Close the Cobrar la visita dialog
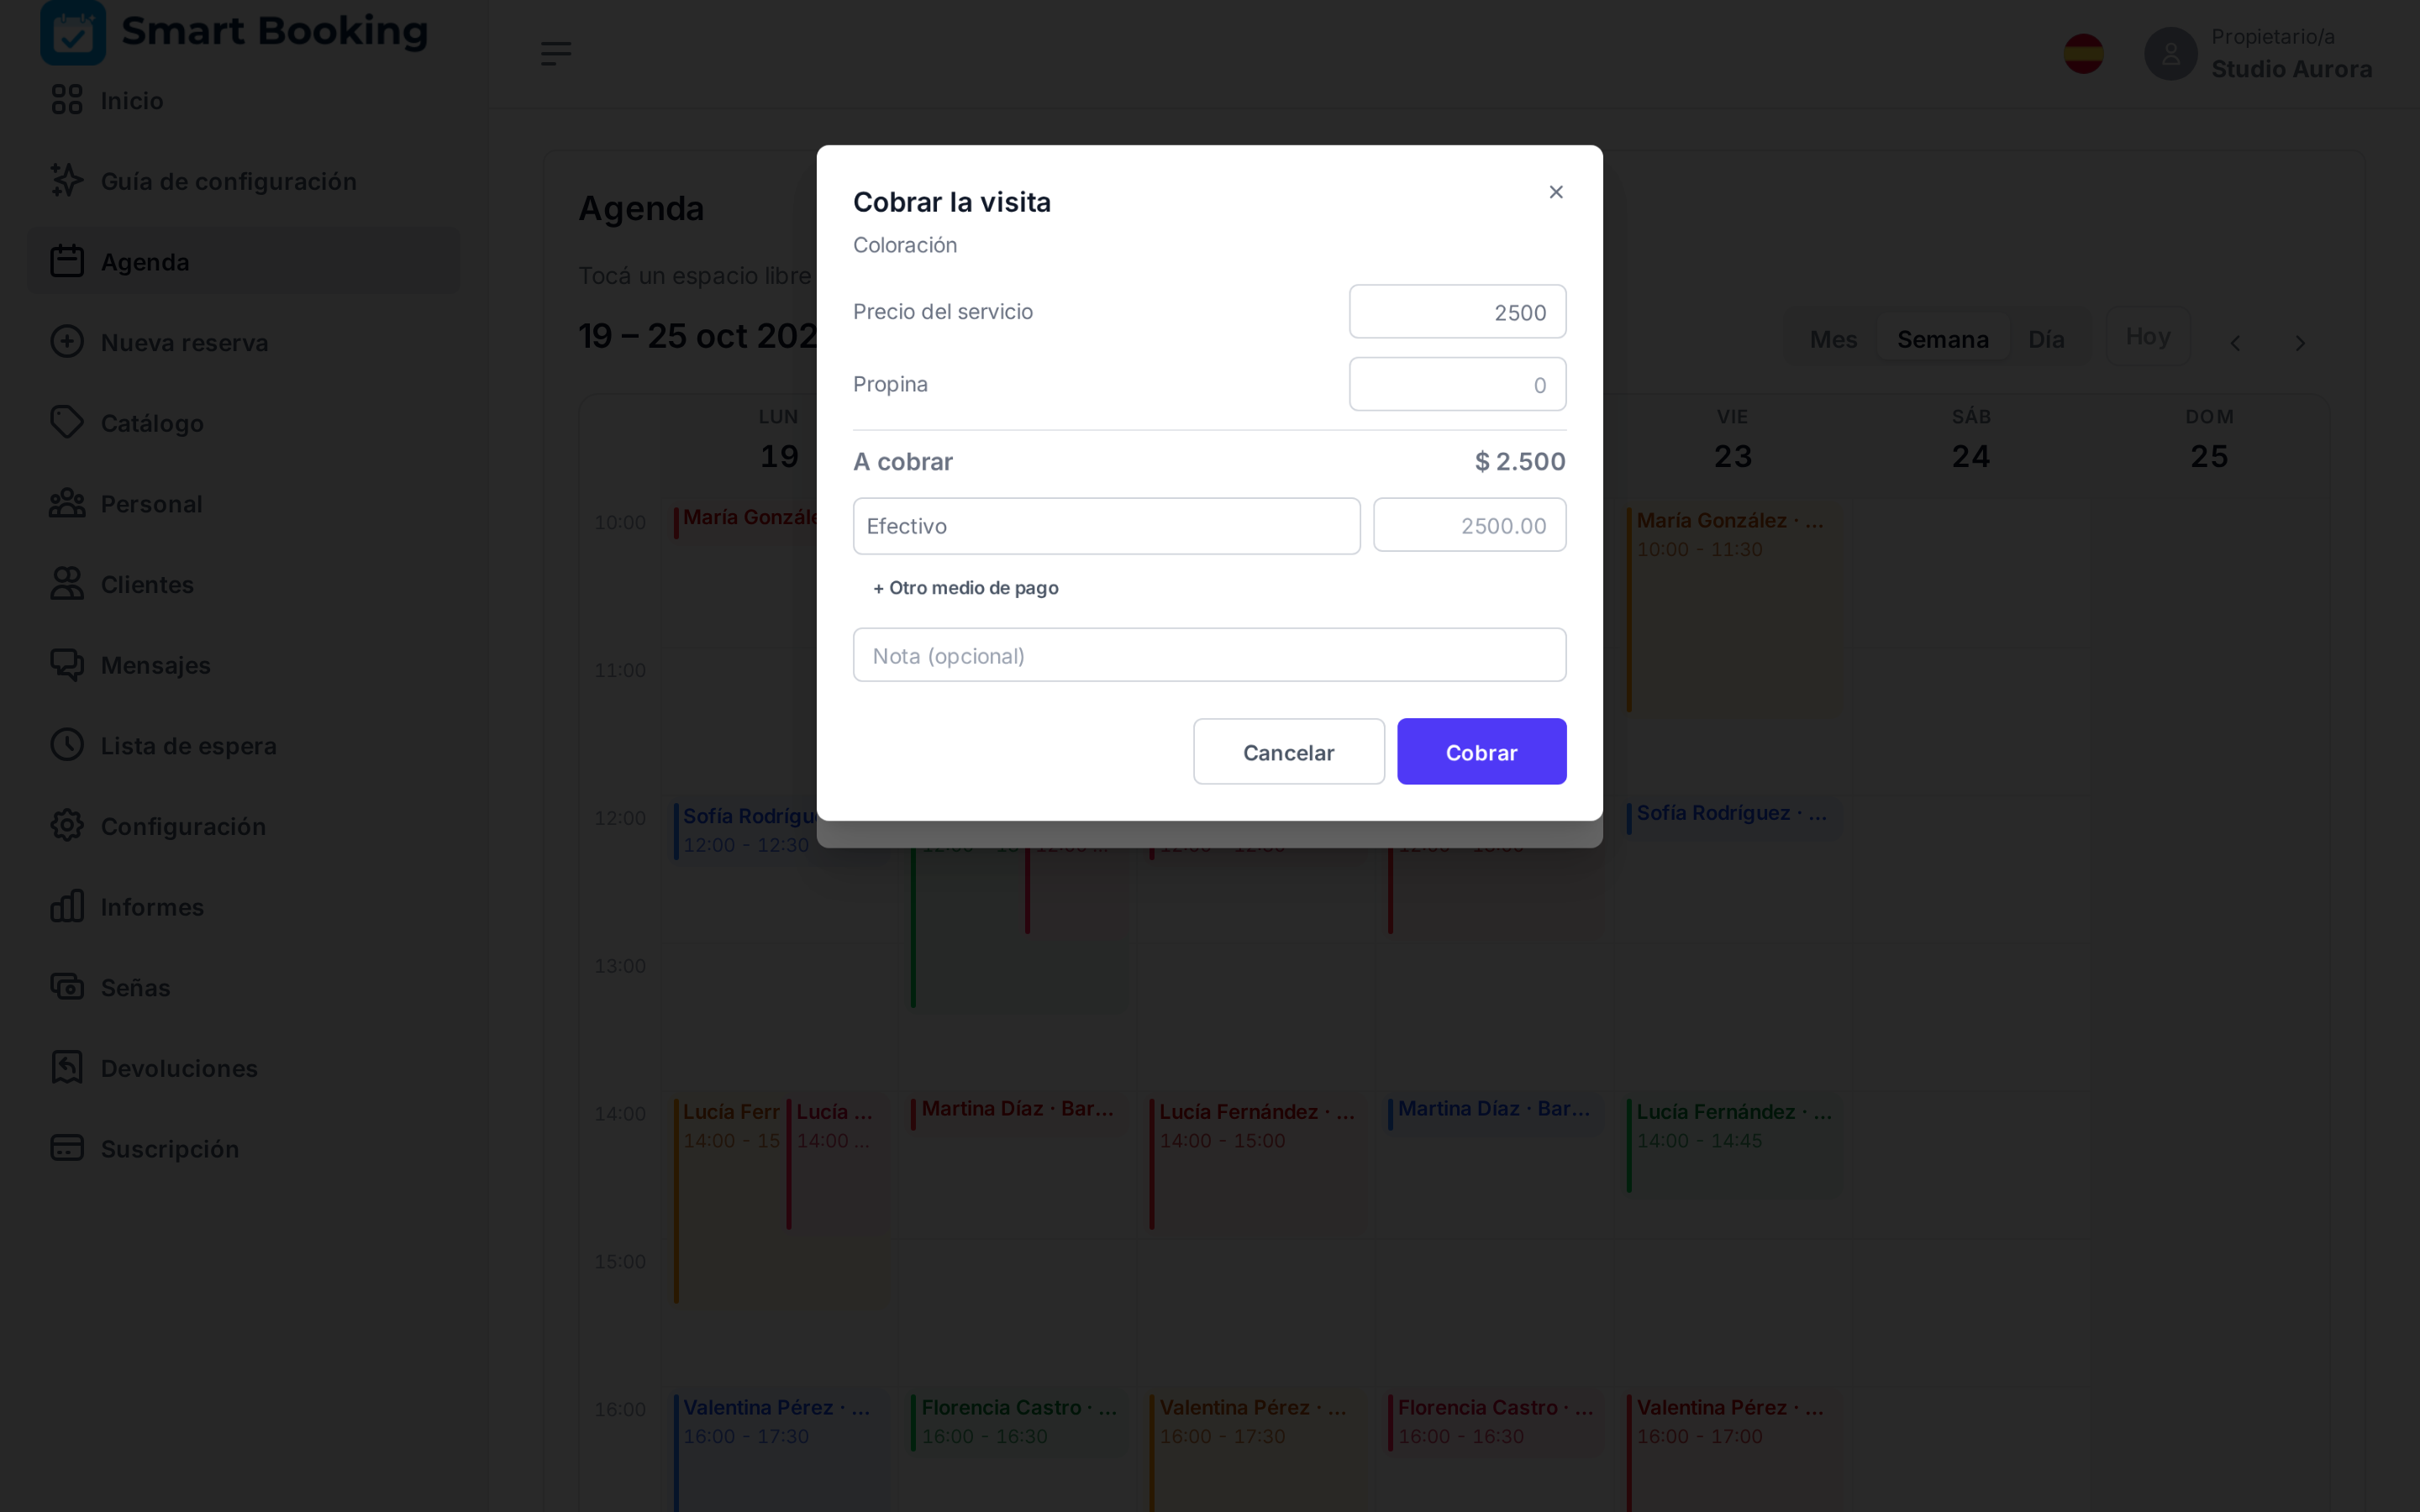This screenshot has height=1512, width=2420. [x=1556, y=192]
